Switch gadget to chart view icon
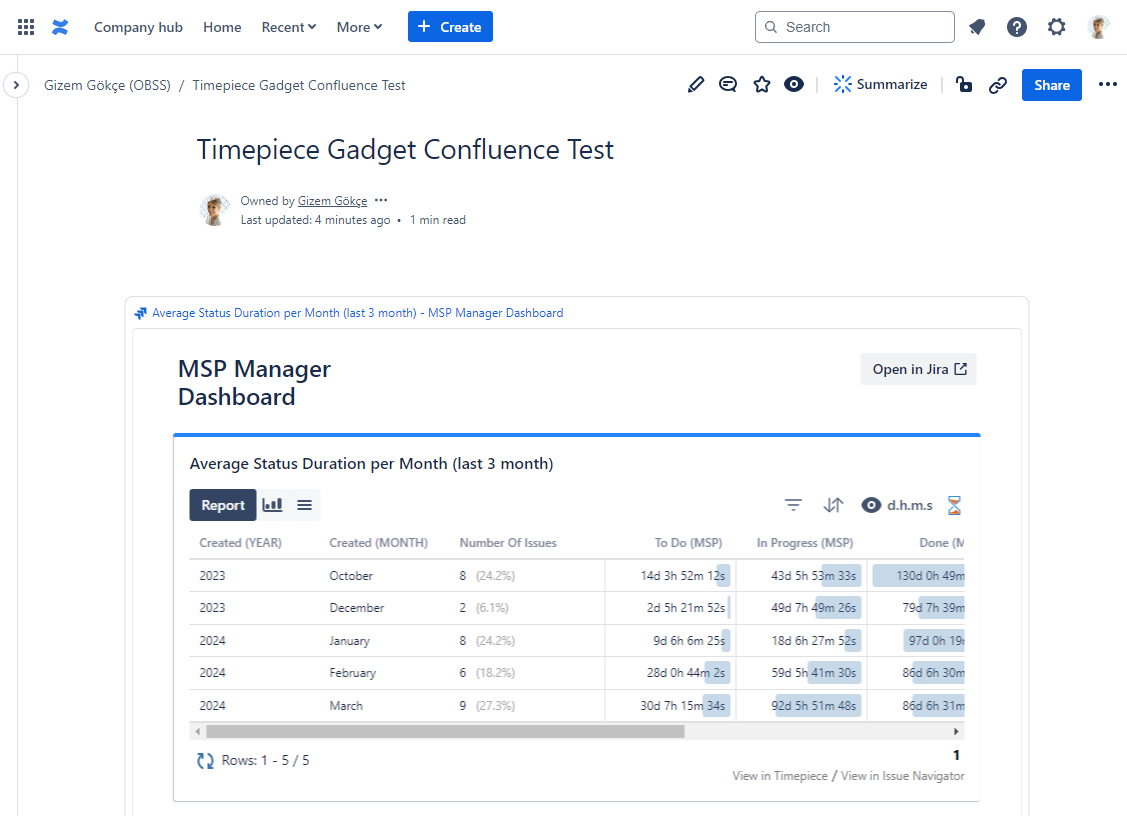The height and width of the screenshot is (816, 1127). 274,505
